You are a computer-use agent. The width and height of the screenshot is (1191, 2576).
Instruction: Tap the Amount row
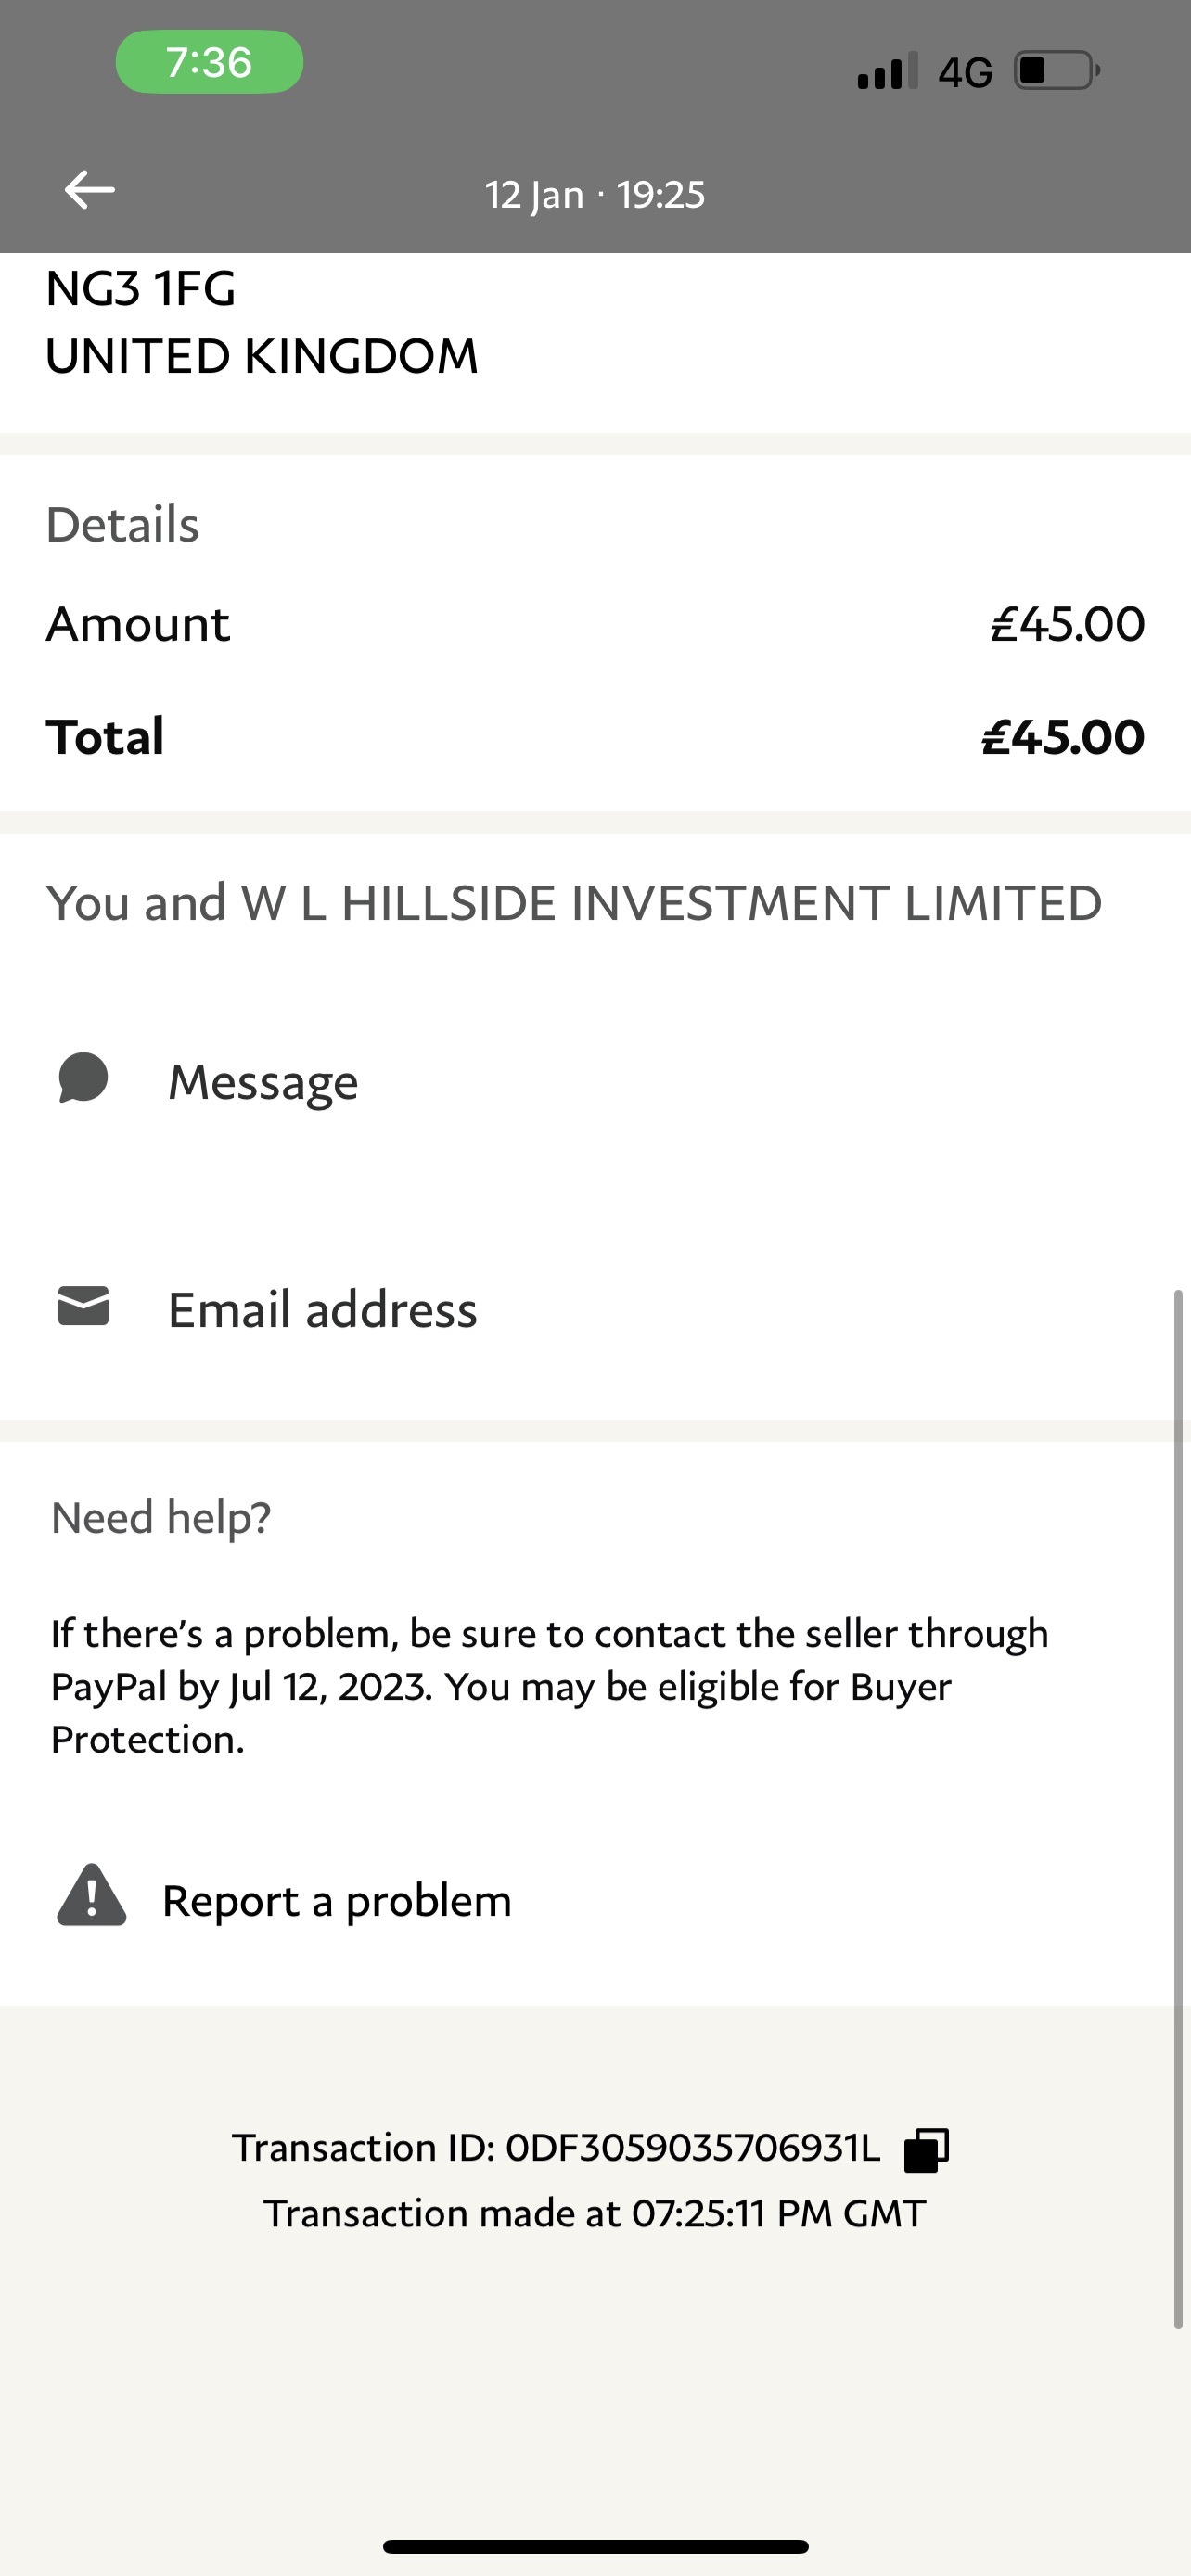tap(595, 624)
